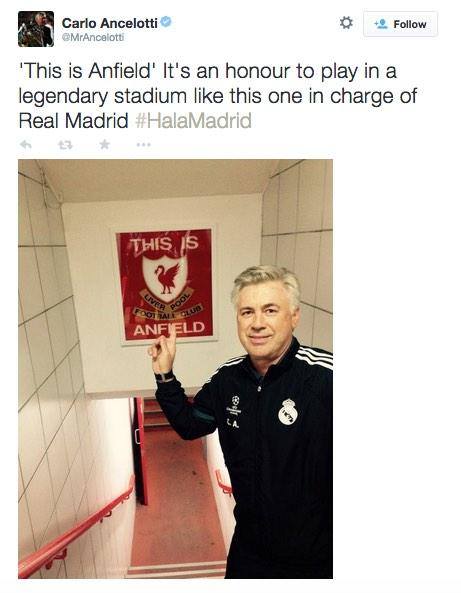This screenshot has height=593, width=461.
Task: Open the #HalaMadrid hashtag
Action: tap(193, 121)
